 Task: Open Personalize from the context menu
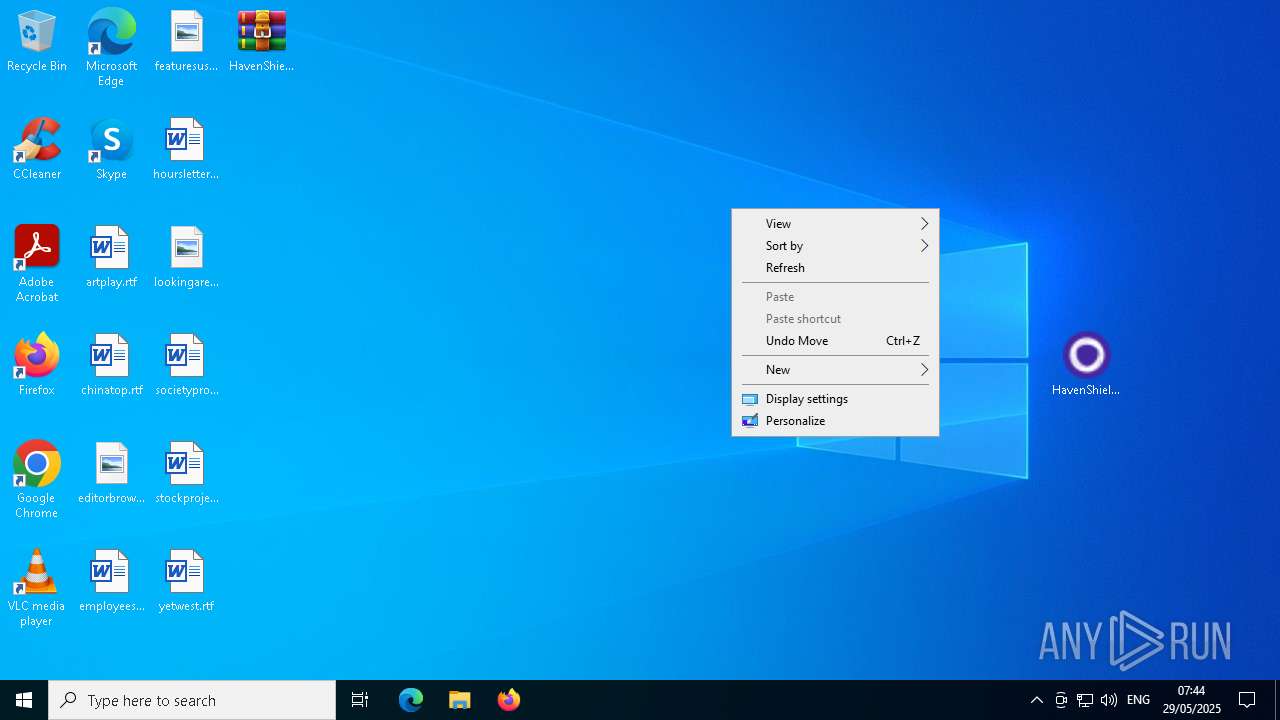pos(835,421)
